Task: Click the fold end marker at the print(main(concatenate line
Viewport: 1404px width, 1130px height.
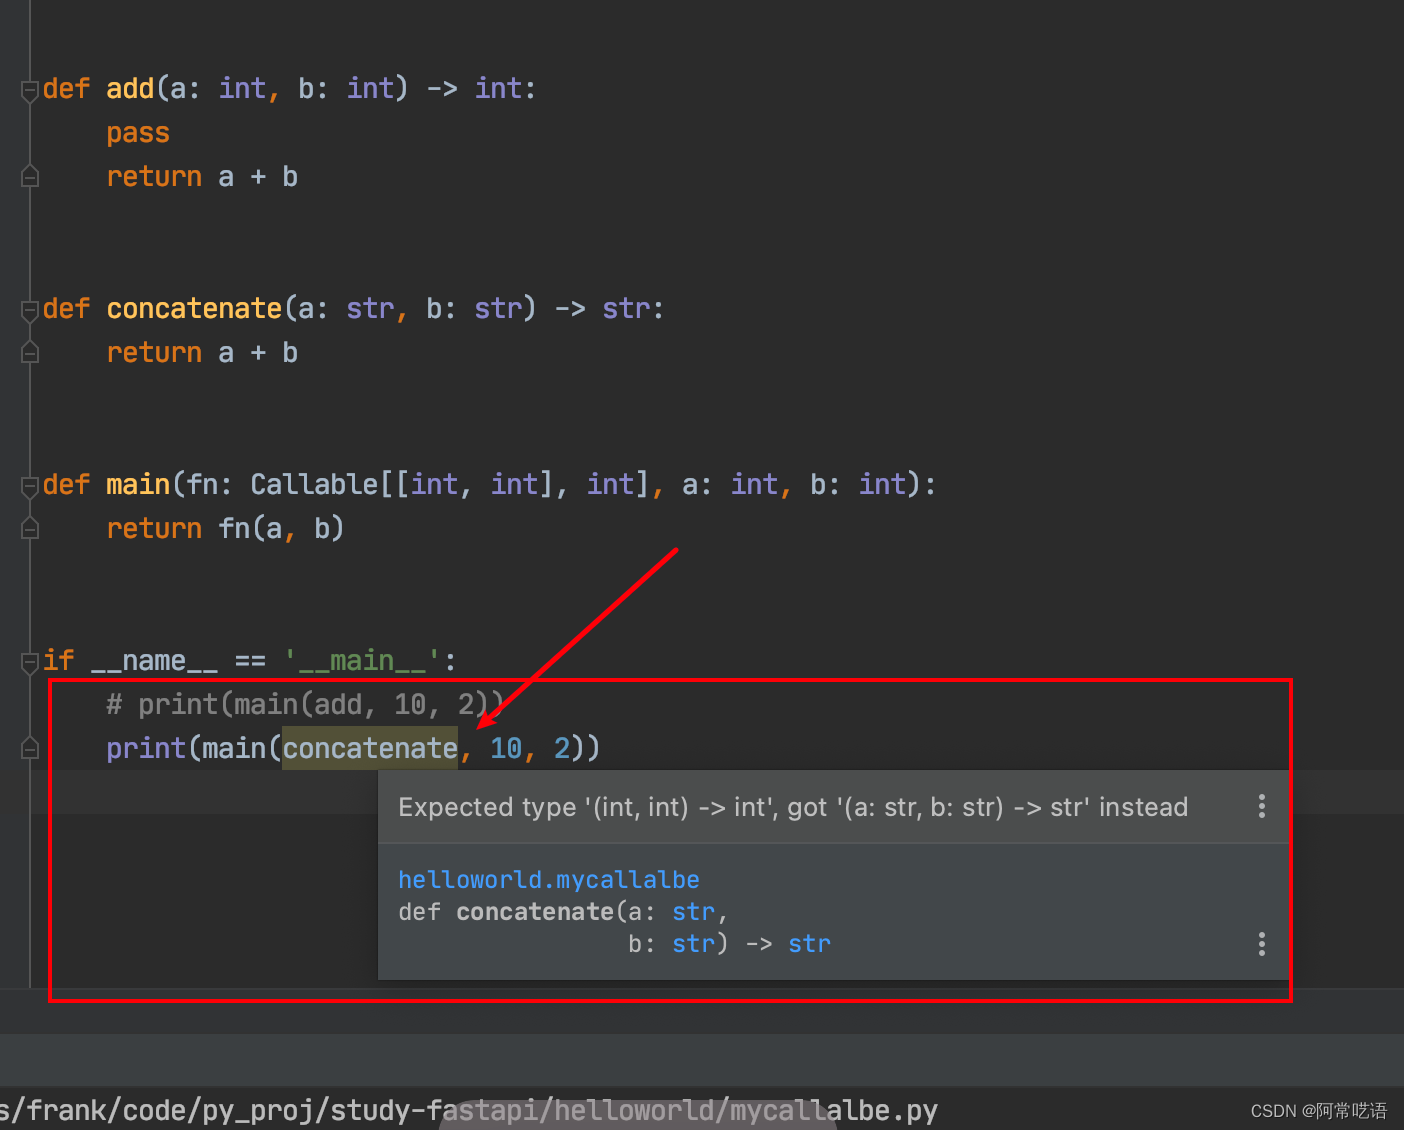Action: coord(30,749)
